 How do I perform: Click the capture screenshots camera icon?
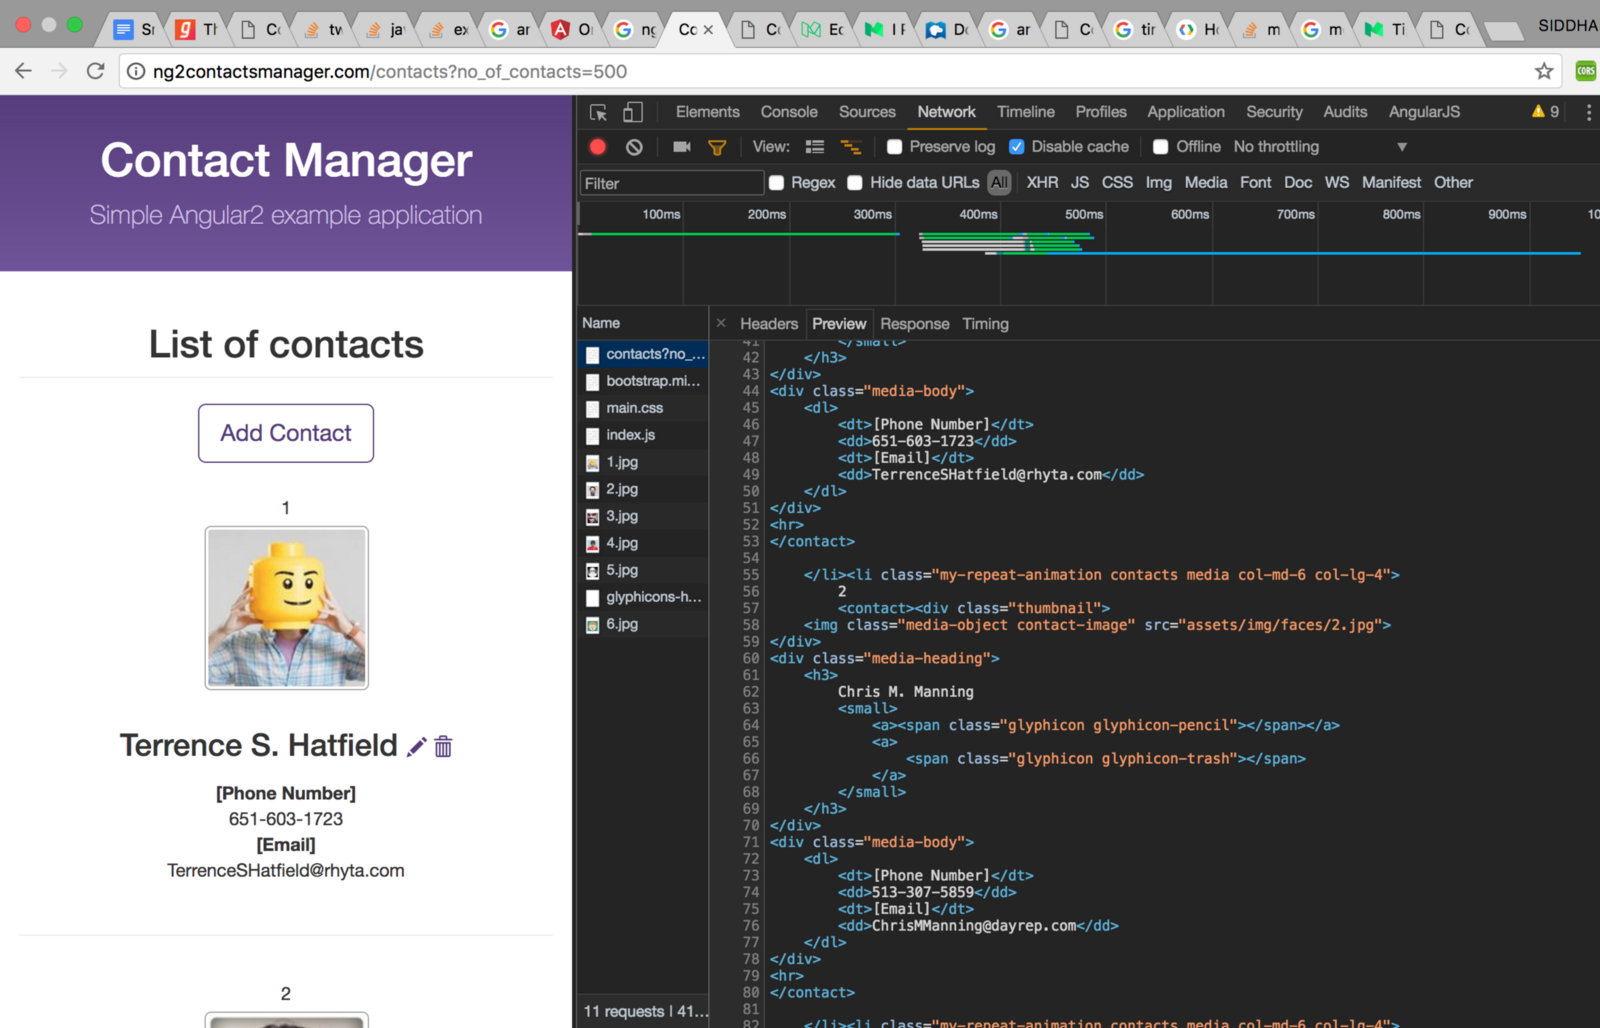(x=682, y=147)
